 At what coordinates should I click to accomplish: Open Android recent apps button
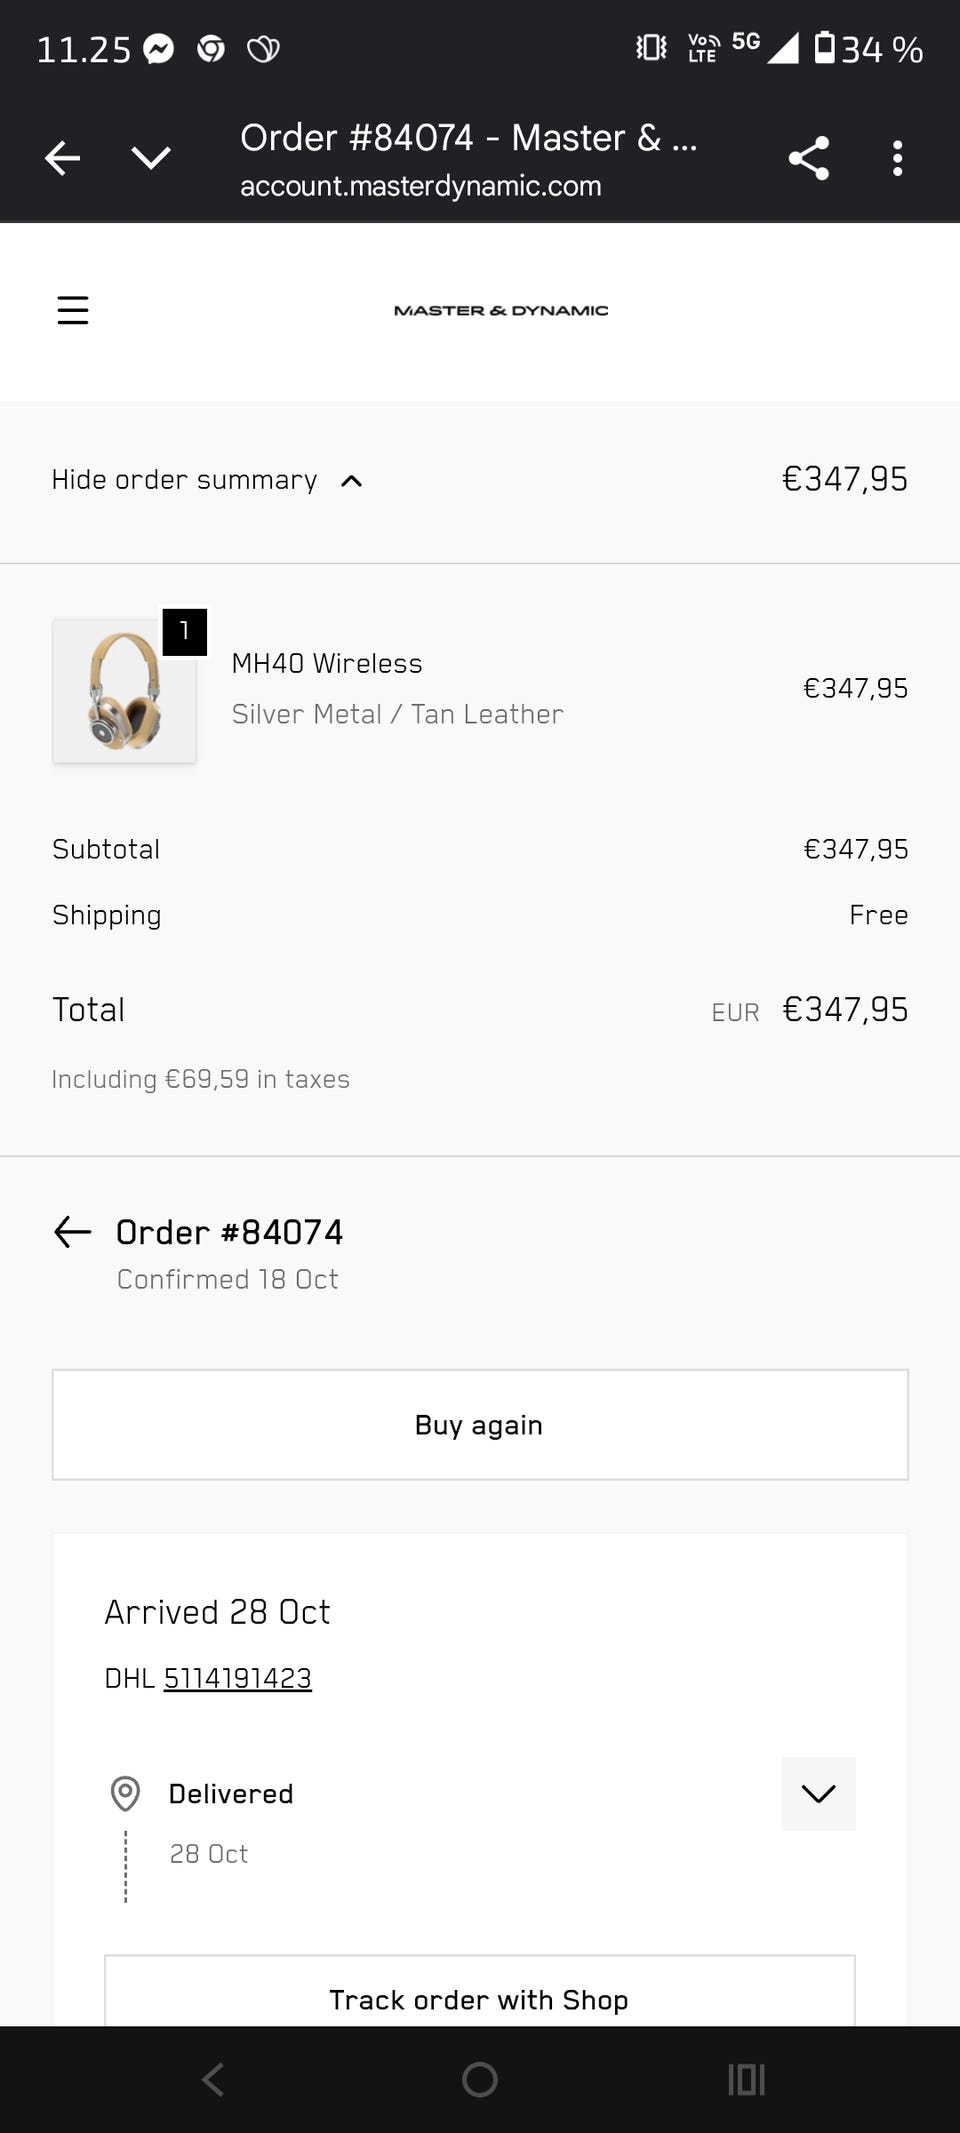[746, 2080]
